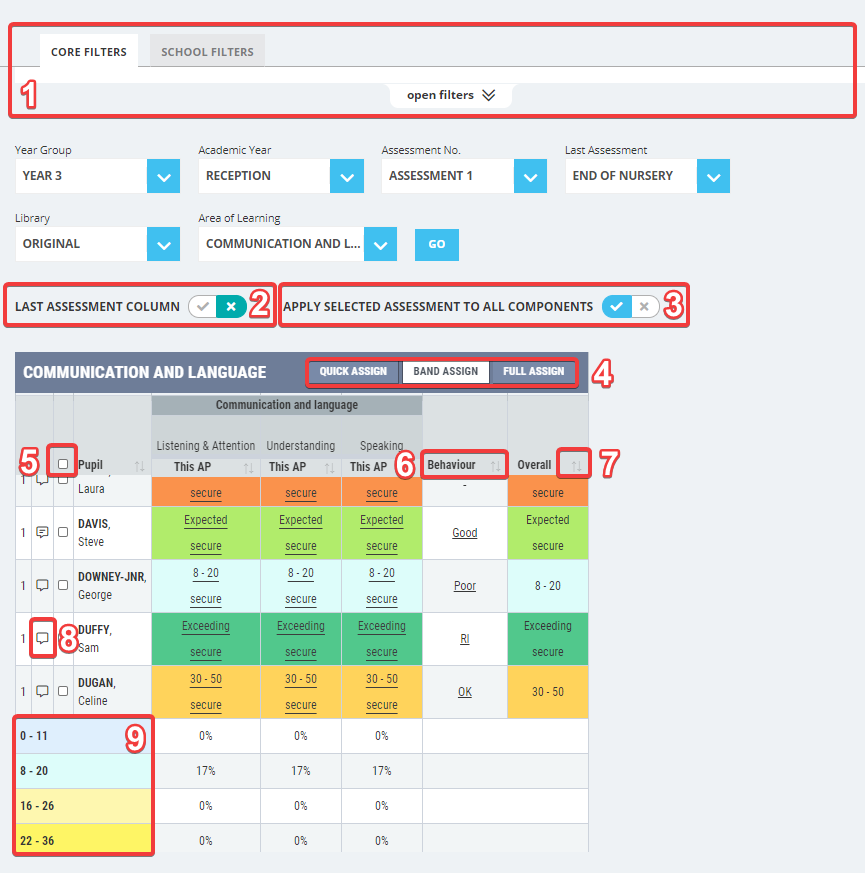Open comment icon for DUGAN, Celine
865x873 pixels.
pos(42,691)
